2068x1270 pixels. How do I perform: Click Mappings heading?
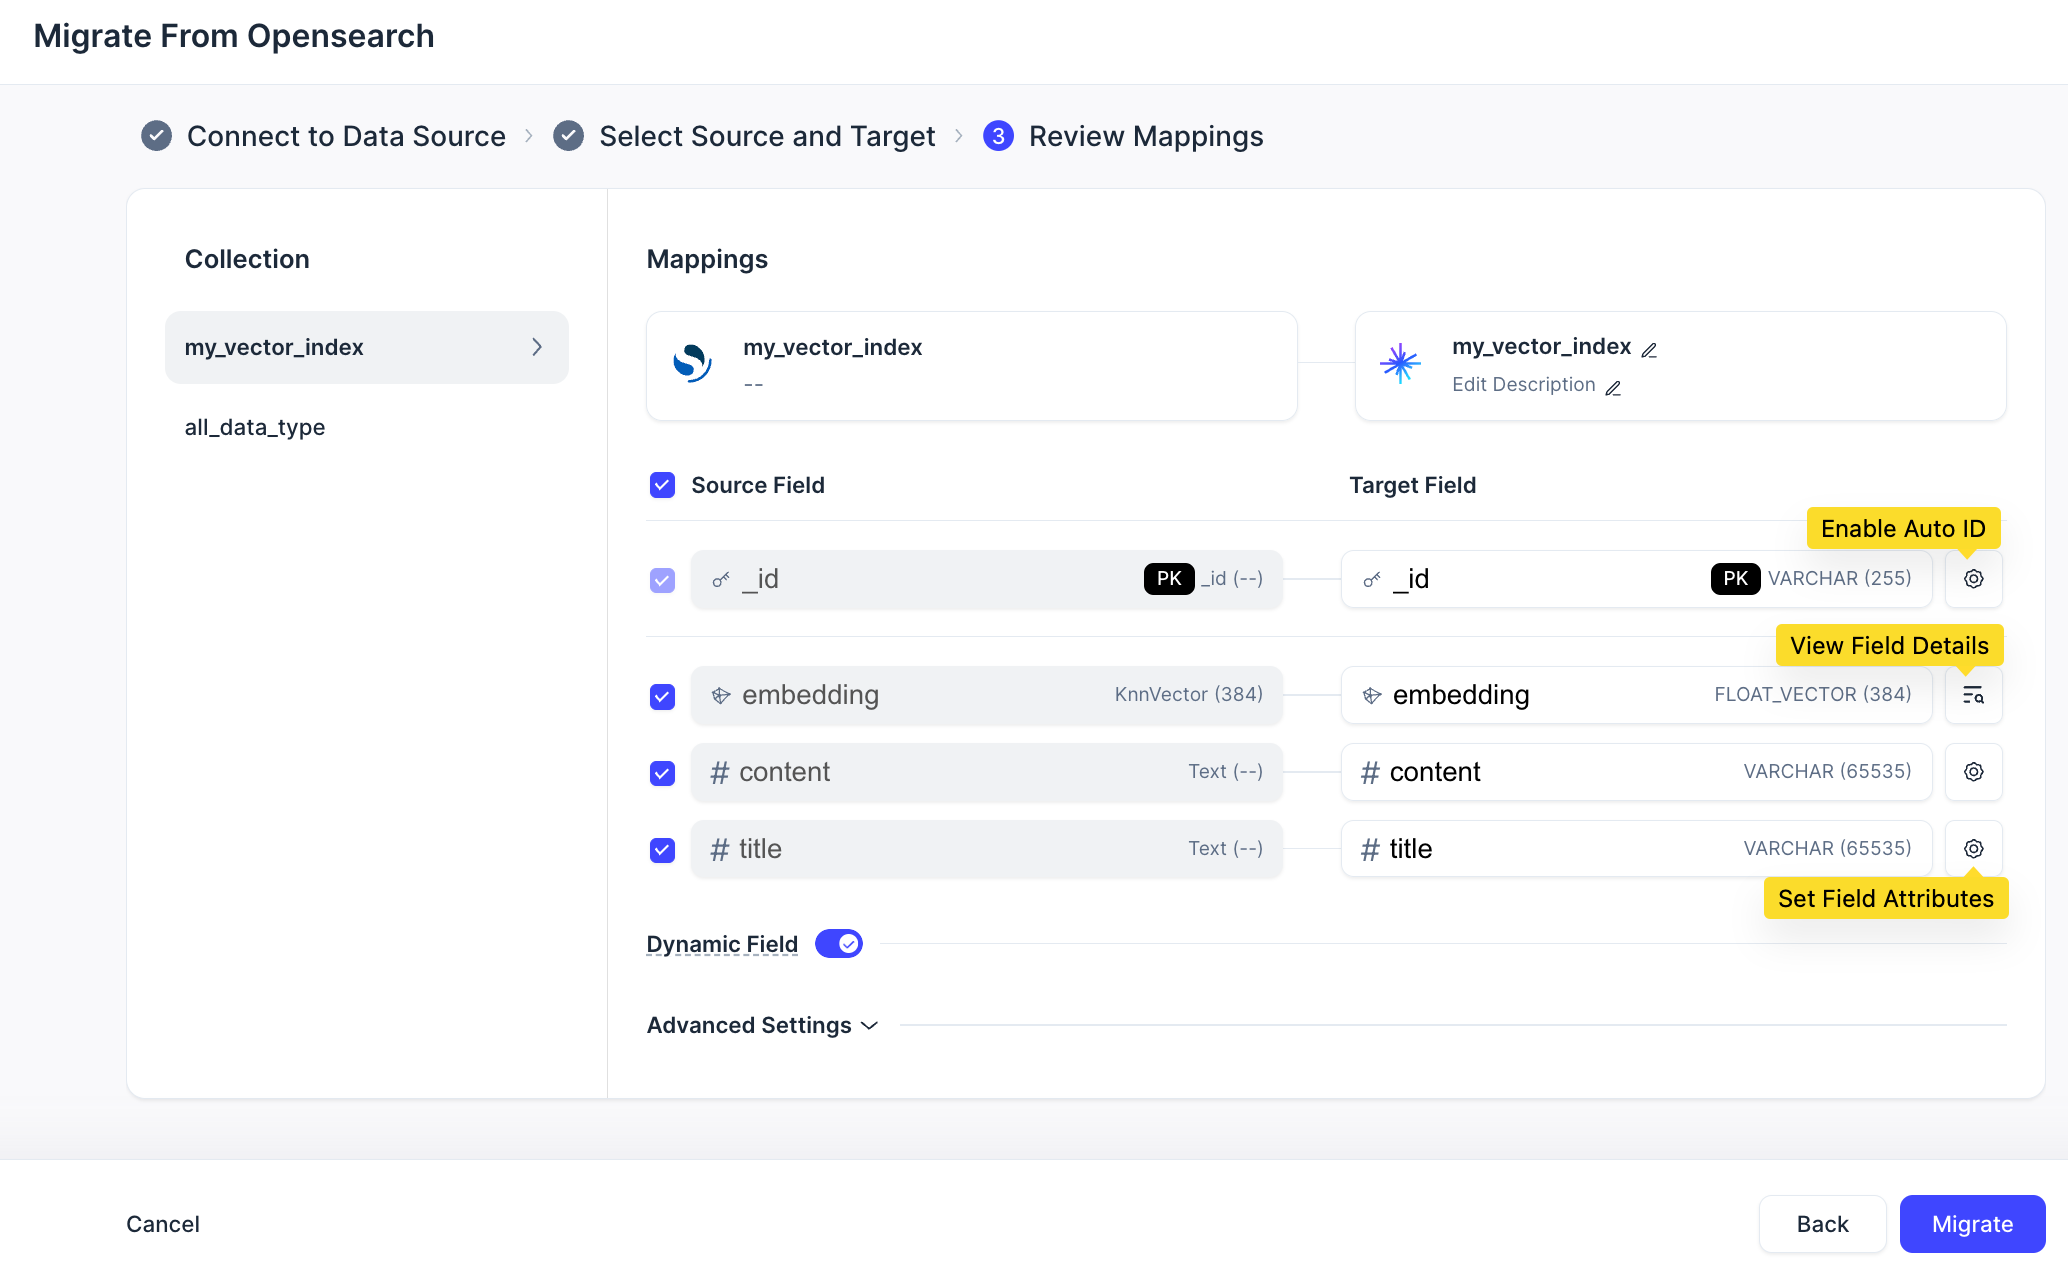[x=707, y=259]
